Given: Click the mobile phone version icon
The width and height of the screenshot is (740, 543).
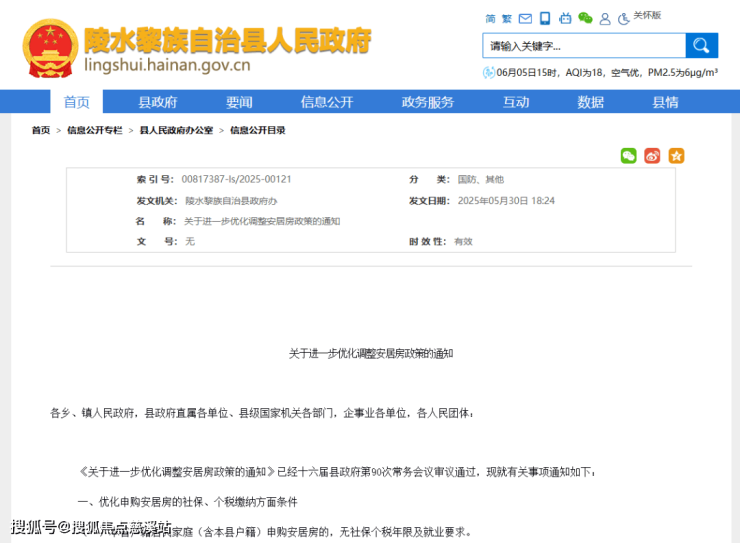Looking at the screenshot, I should click(545, 18).
